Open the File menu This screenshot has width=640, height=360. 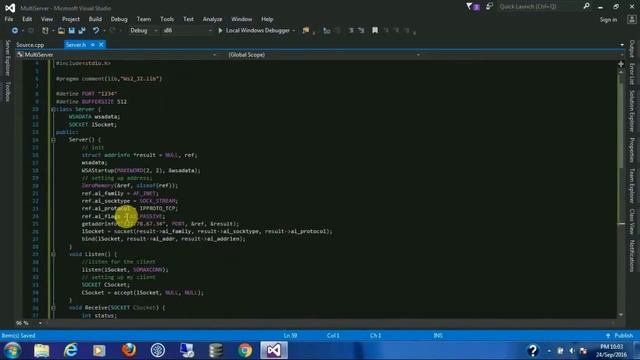click(9, 19)
